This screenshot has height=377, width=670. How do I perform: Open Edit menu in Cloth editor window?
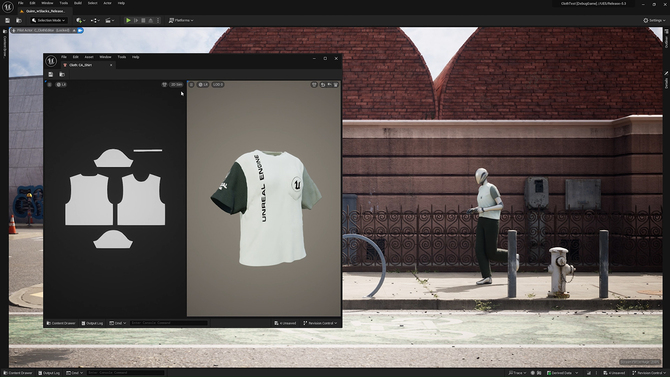coord(76,57)
